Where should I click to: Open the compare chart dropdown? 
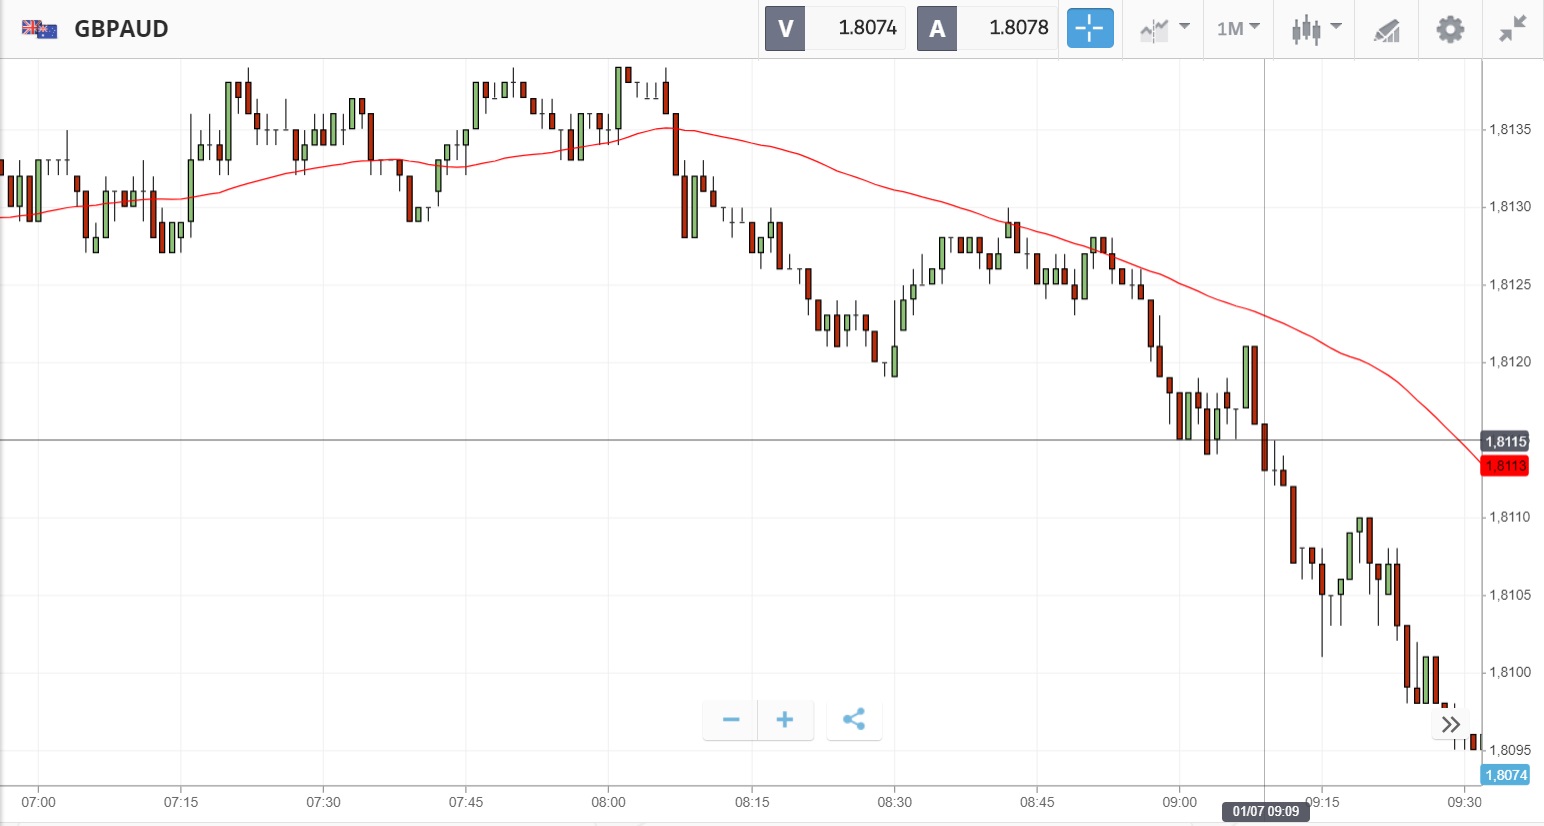1164,29
